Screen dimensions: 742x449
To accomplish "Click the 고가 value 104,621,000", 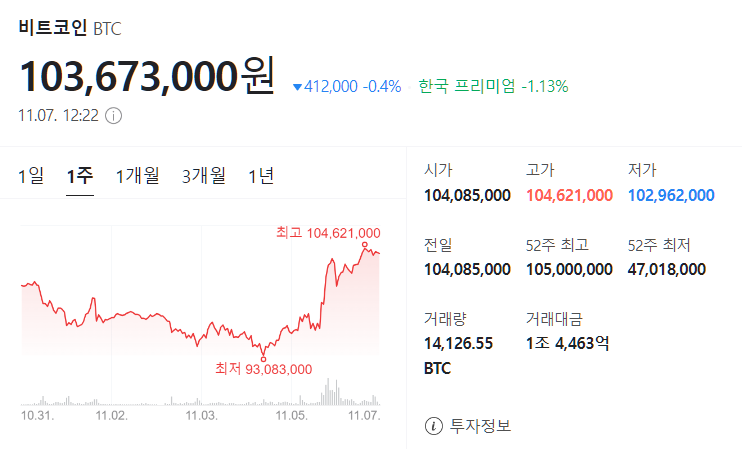I will [569, 195].
